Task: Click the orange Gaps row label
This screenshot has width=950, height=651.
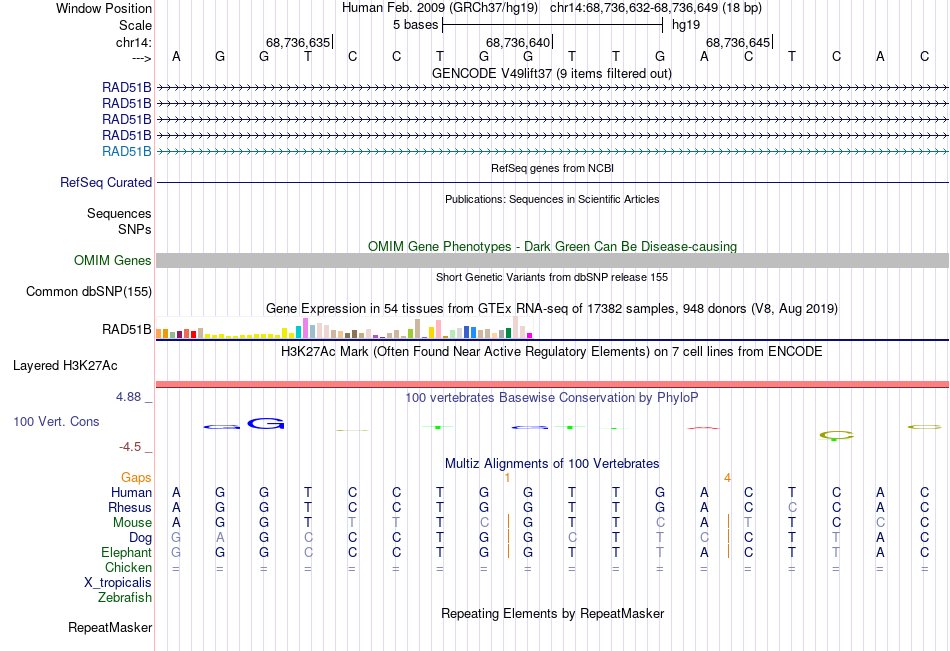Action: tap(136, 478)
